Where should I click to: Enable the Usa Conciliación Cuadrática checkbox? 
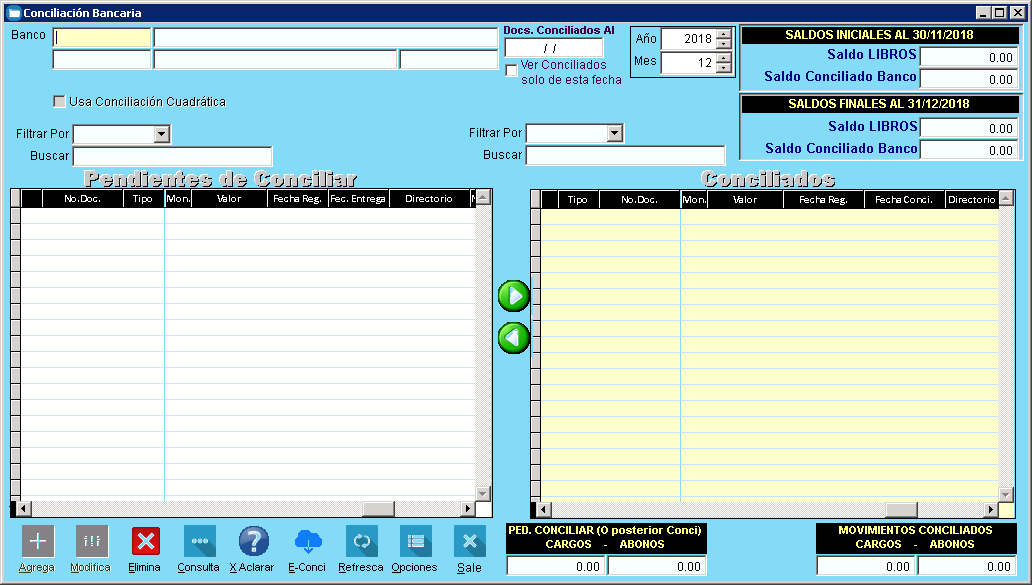(60, 102)
